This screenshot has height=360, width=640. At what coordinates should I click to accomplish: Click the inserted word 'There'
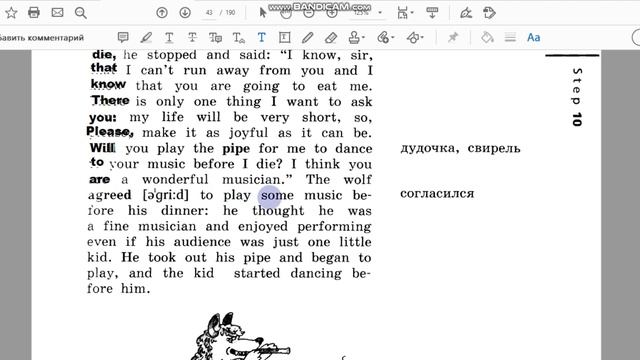pyautogui.click(x=110, y=100)
